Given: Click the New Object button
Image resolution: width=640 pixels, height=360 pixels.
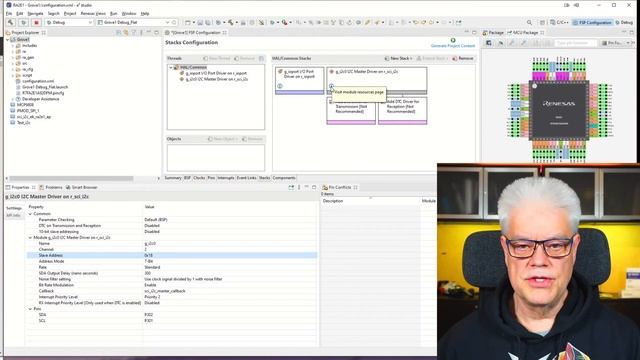Looking at the screenshot, I should 222,139.
